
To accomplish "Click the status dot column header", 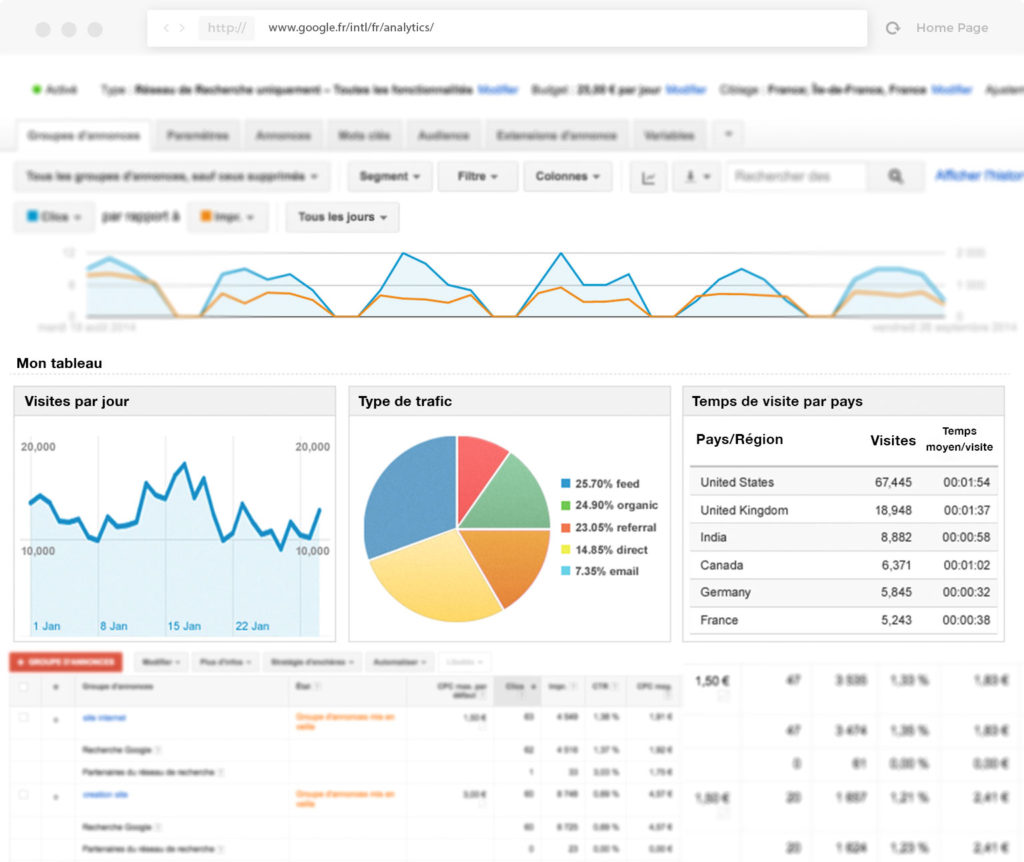I will click(x=56, y=687).
